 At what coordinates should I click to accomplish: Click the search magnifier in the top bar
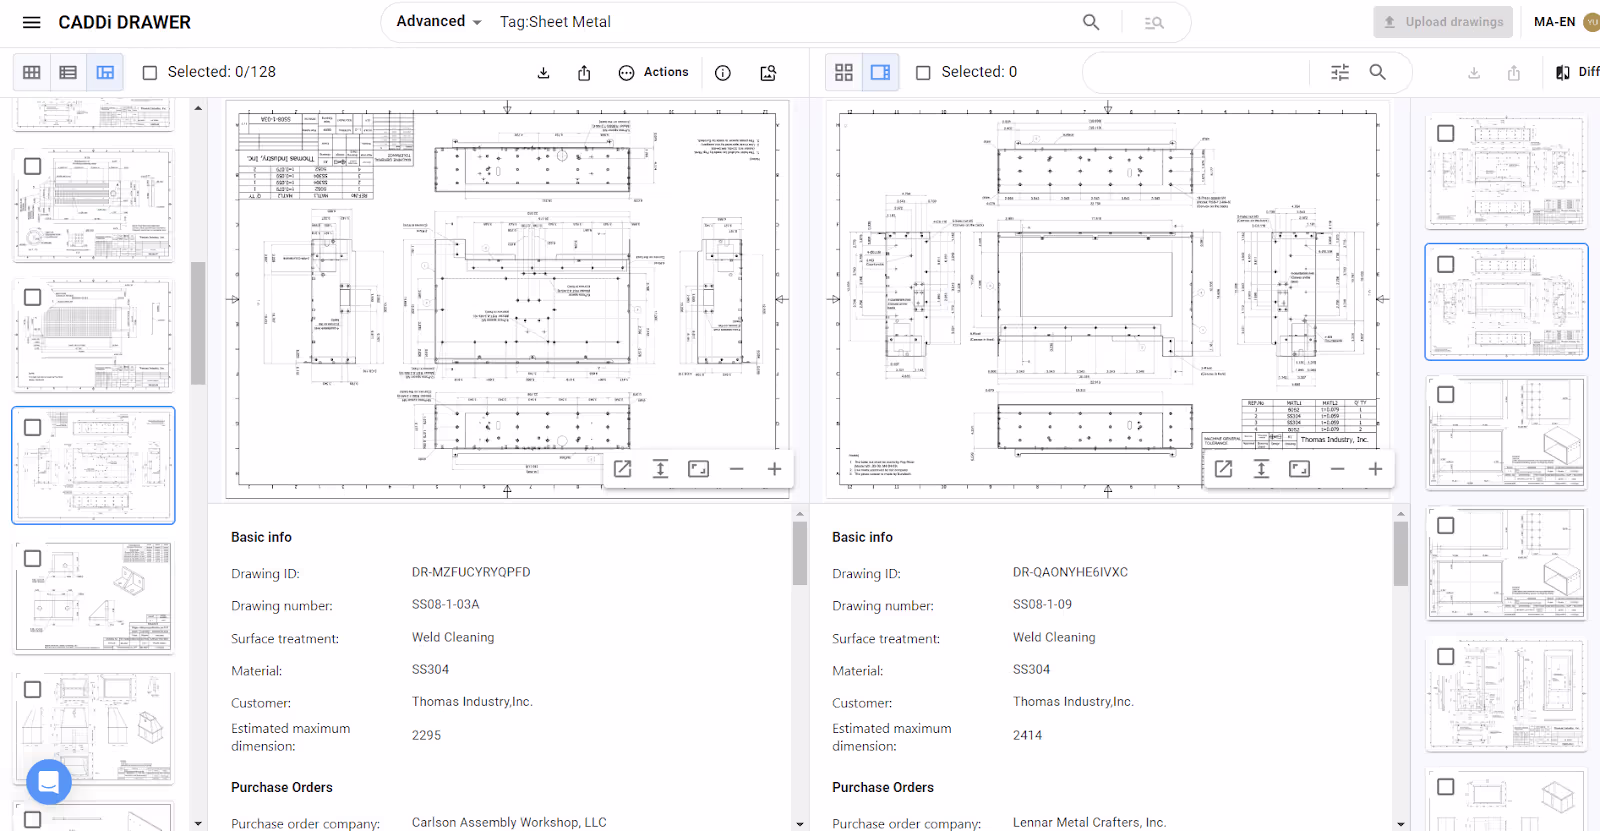(1091, 22)
